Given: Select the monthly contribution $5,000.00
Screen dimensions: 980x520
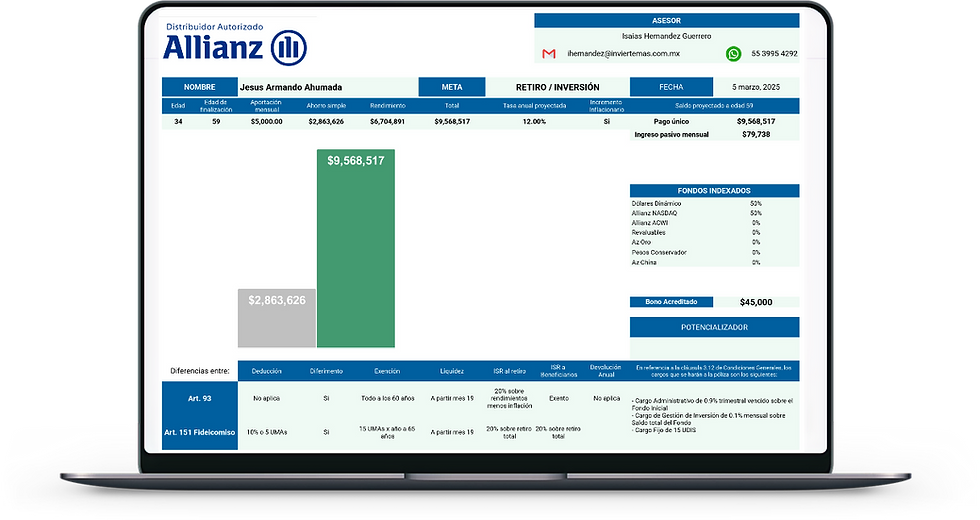Looking at the screenshot, I should [266, 121].
